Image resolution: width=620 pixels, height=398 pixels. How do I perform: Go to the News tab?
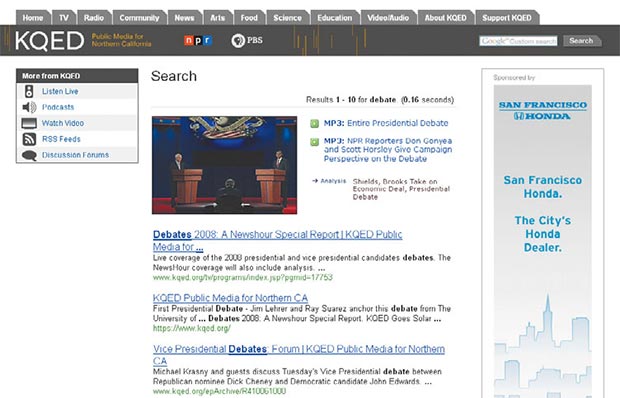pos(184,18)
